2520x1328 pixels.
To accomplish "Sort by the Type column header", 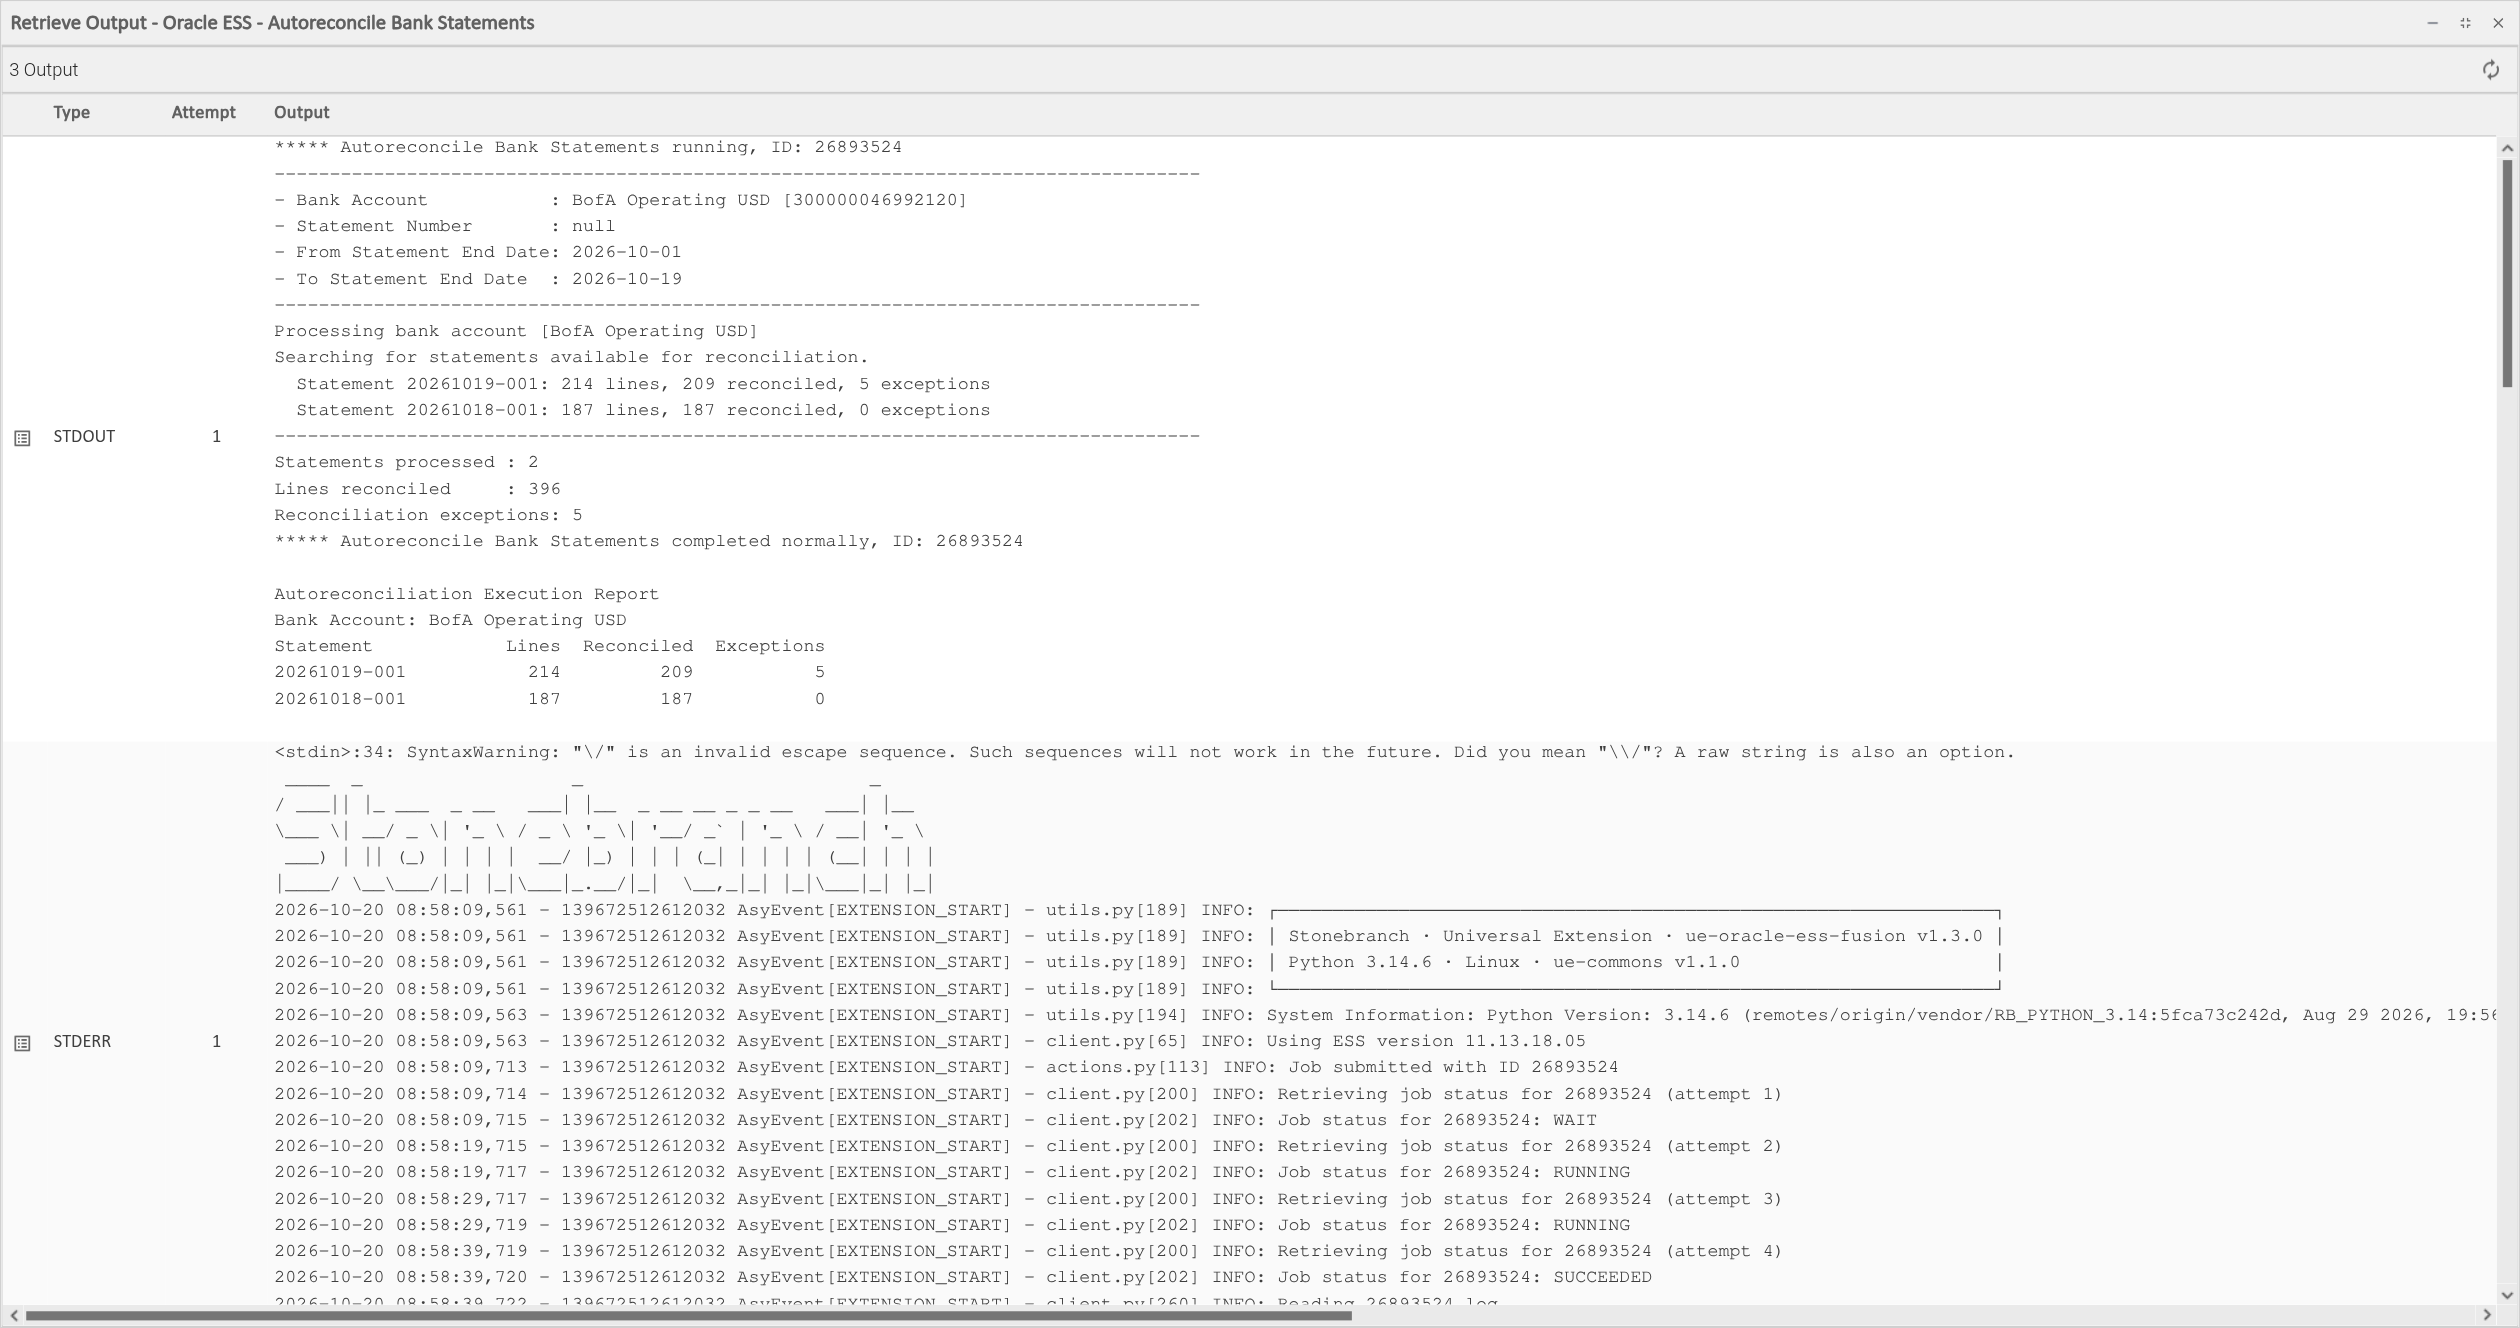I will [72, 112].
